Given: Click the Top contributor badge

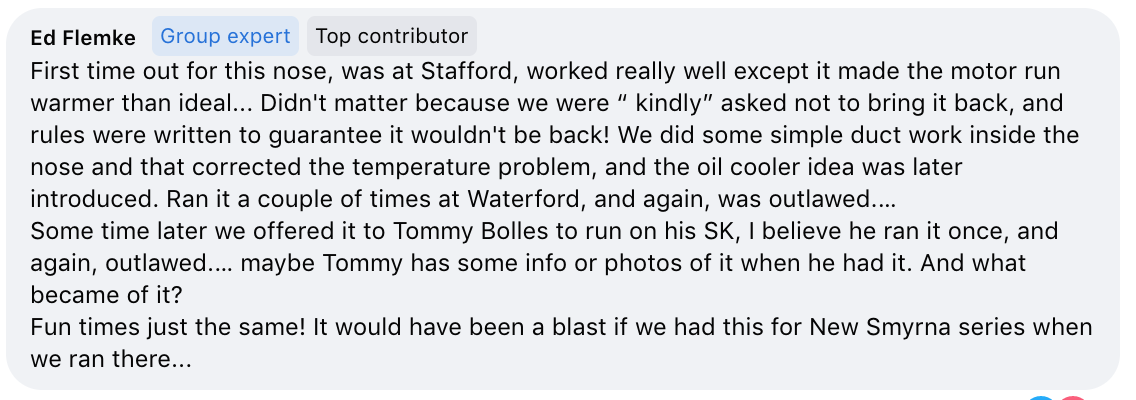Looking at the screenshot, I should pos(392,36).
